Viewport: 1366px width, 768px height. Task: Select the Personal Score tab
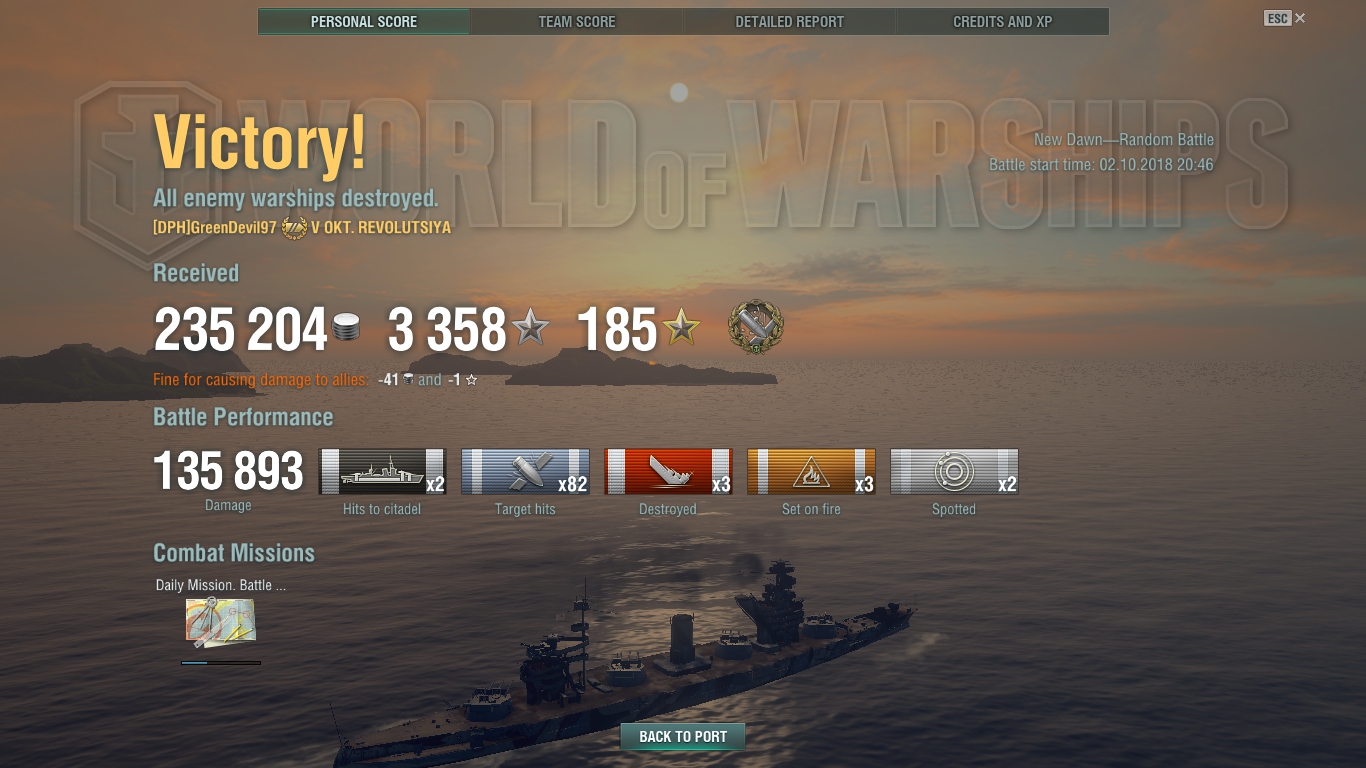[364, 21]
